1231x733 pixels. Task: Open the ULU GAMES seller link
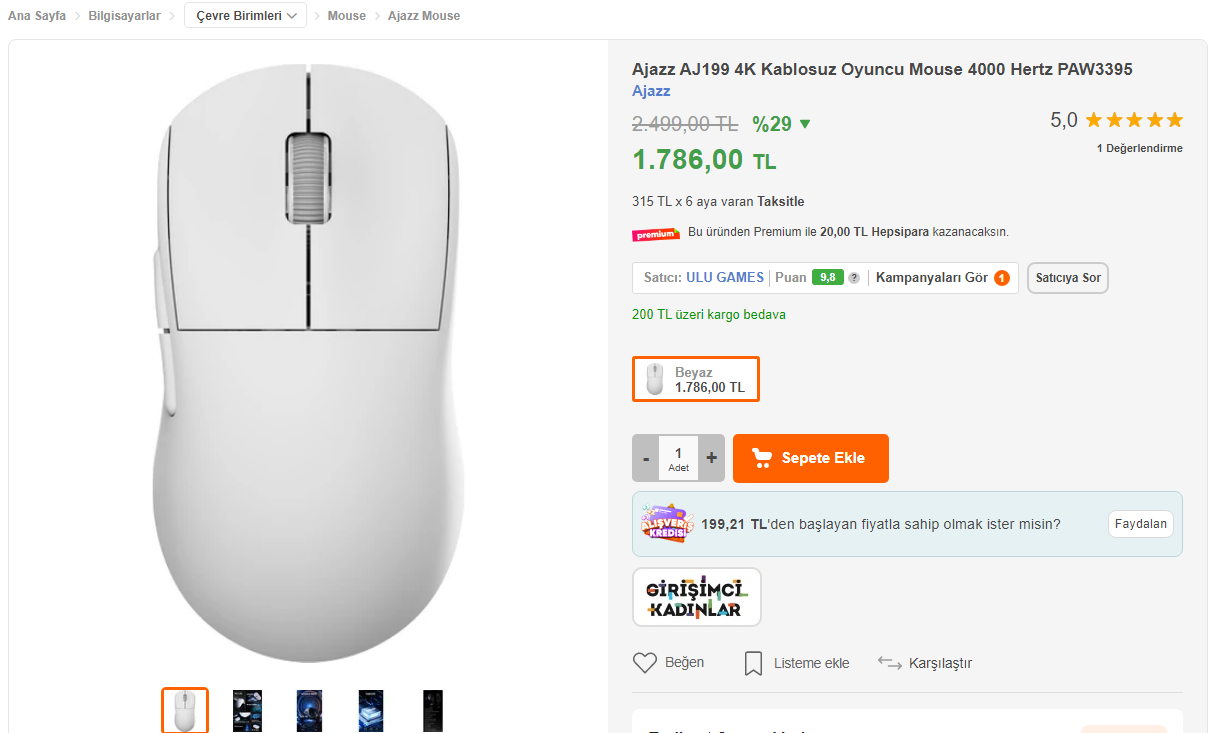[x=724, y=278]
